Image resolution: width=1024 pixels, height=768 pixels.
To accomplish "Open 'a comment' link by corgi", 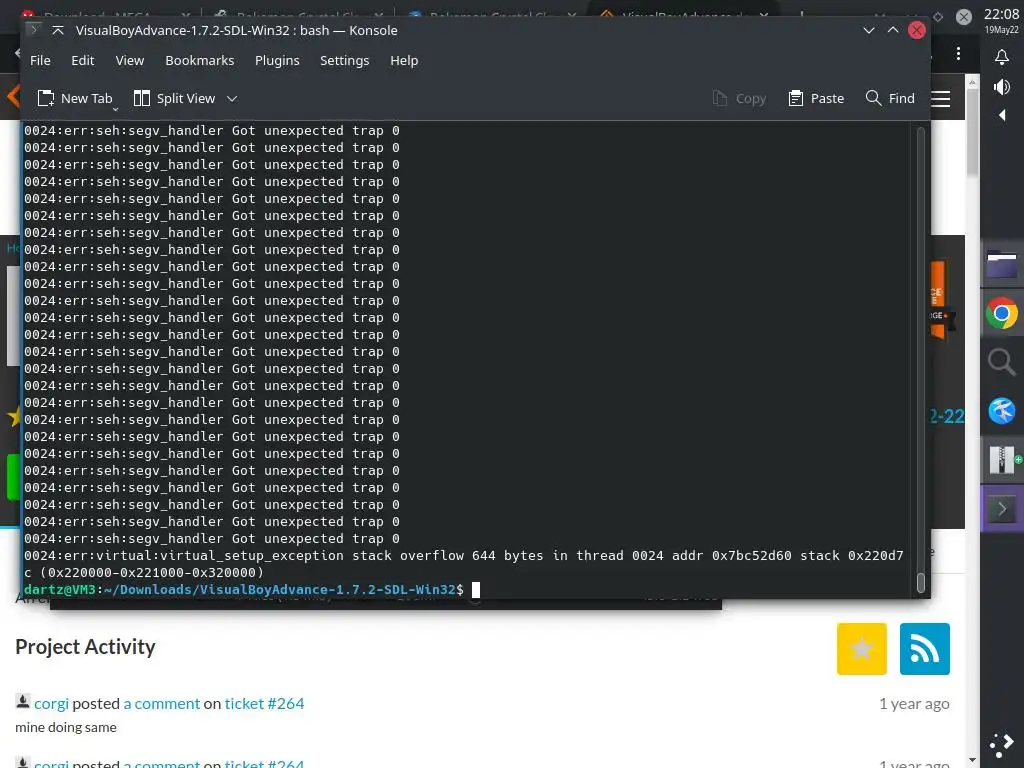I will pyautogui.click(x=161, y=703).
